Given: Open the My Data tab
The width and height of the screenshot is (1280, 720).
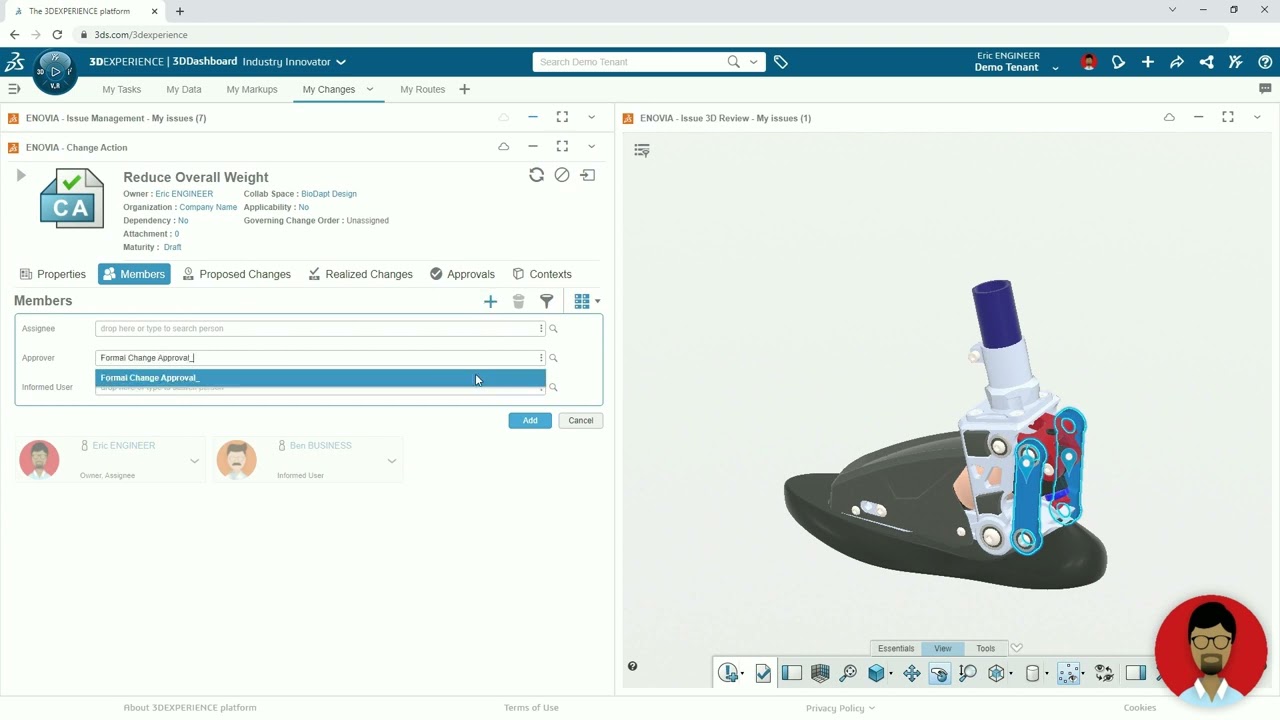Looking at the screenshot, I should [184, 89].
